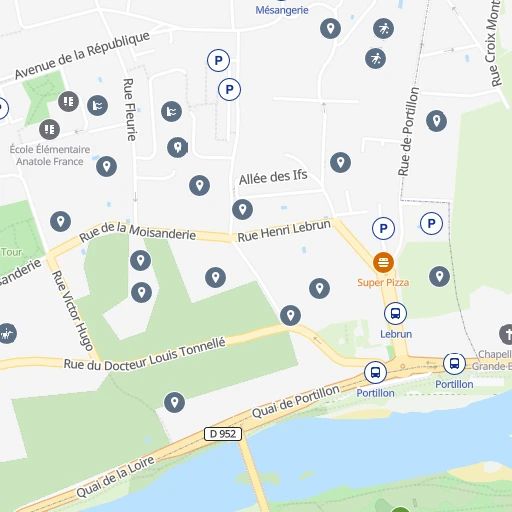Open the horse riding icon near Rue Victor Hugo
This screenshot has height=512, width=512.
(7, 333)
